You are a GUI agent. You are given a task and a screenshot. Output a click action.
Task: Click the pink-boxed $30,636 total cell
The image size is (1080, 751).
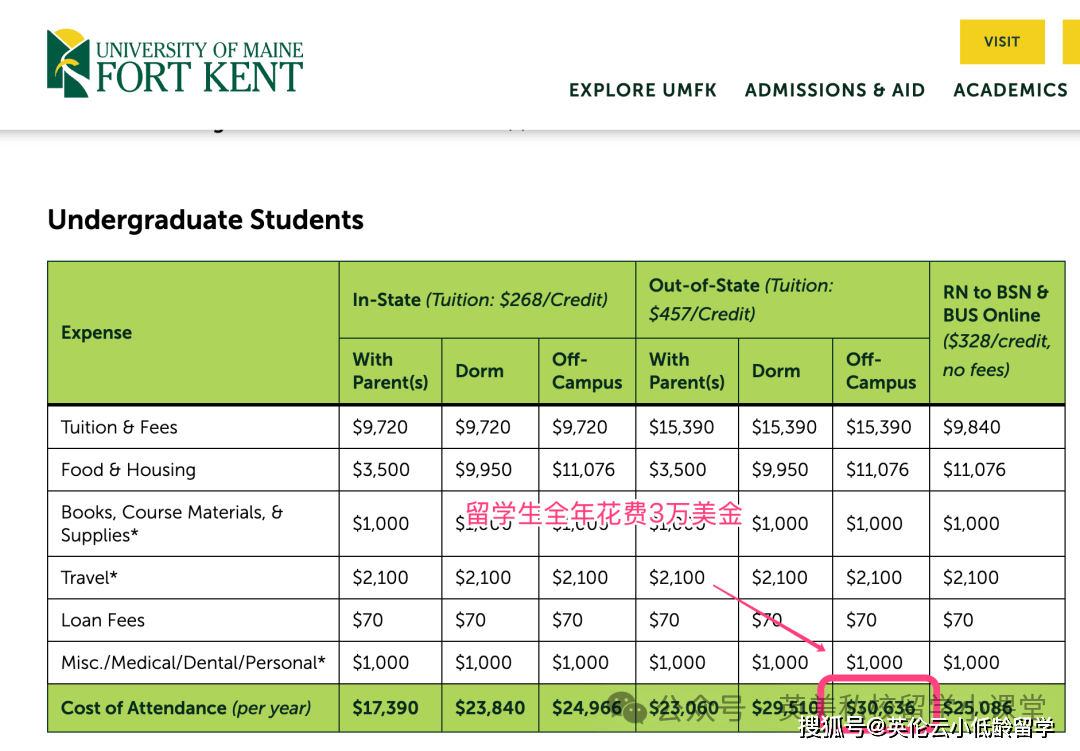(880, 708)
